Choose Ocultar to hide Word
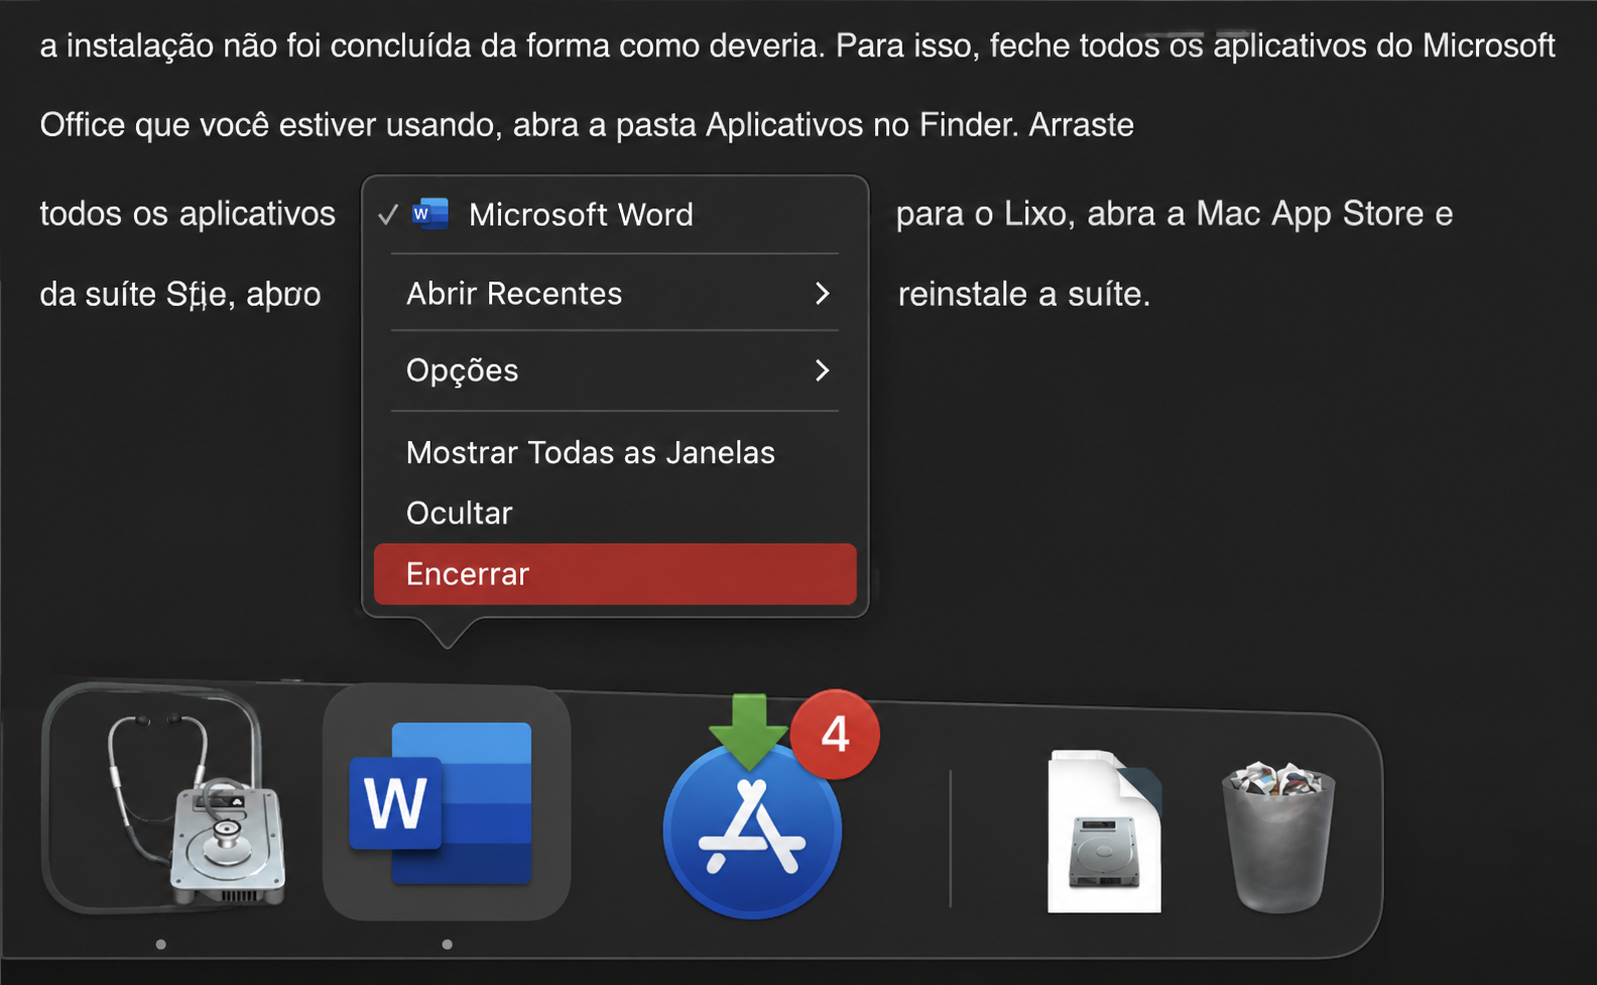 tap(614, 513)
